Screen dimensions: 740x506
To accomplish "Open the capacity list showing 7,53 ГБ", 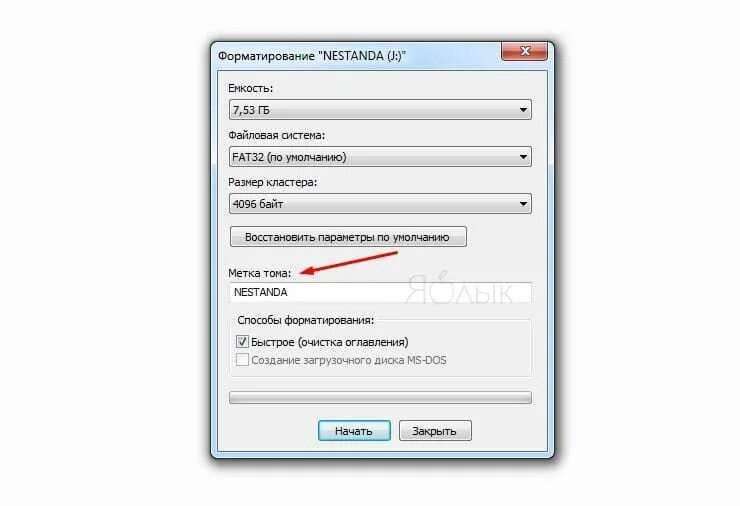I will click(380, 110).
